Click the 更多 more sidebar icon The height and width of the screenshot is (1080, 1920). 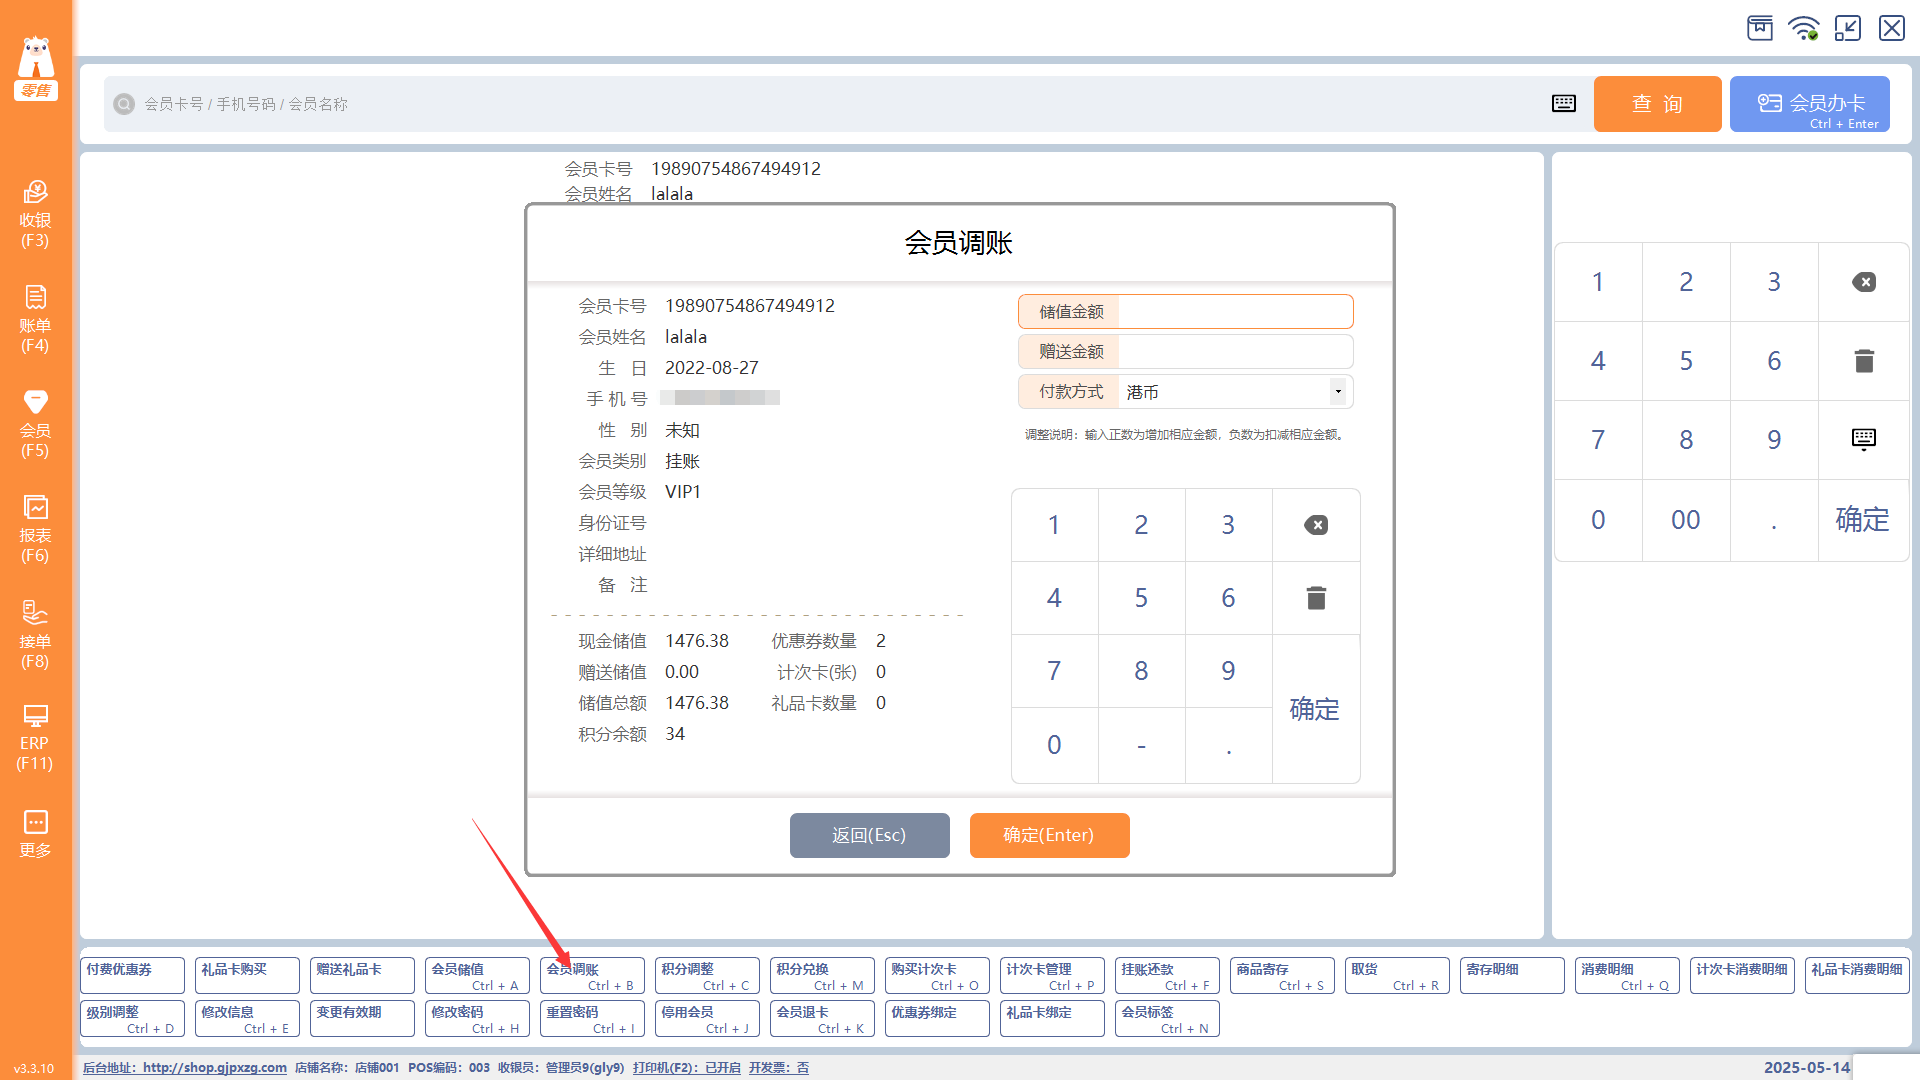pos(35,833)
